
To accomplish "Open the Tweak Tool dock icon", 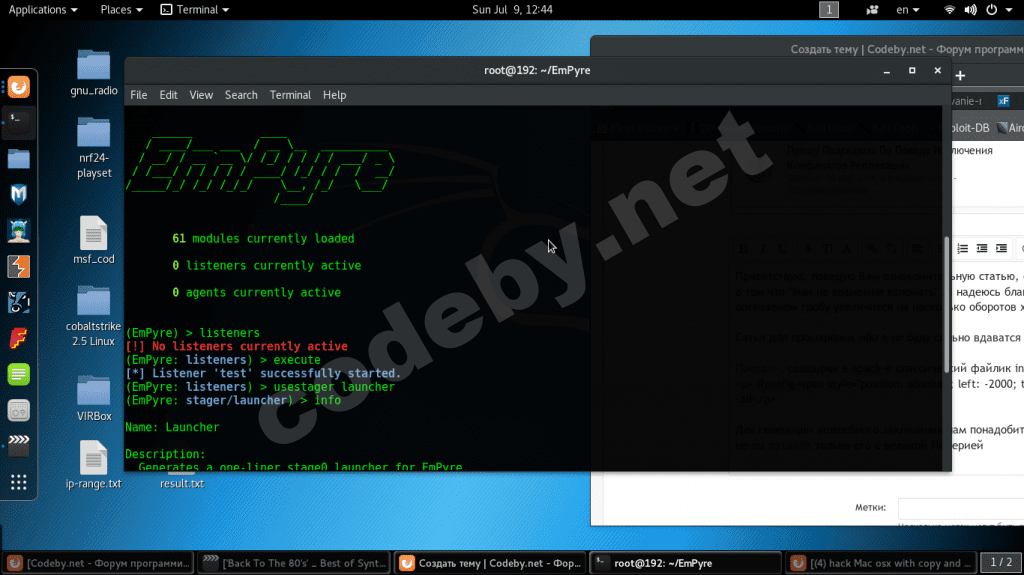I will click(18, 410).
